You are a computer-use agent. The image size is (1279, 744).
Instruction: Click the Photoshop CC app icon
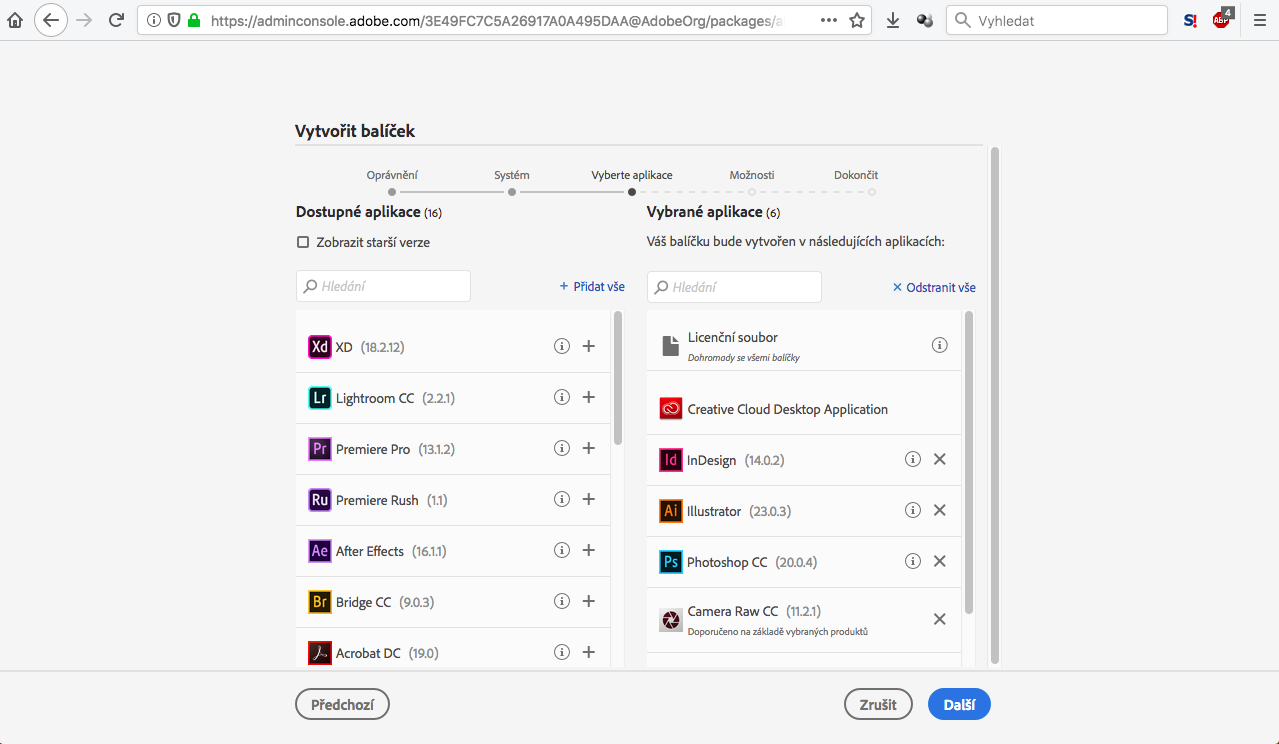(x=671, y=562)
